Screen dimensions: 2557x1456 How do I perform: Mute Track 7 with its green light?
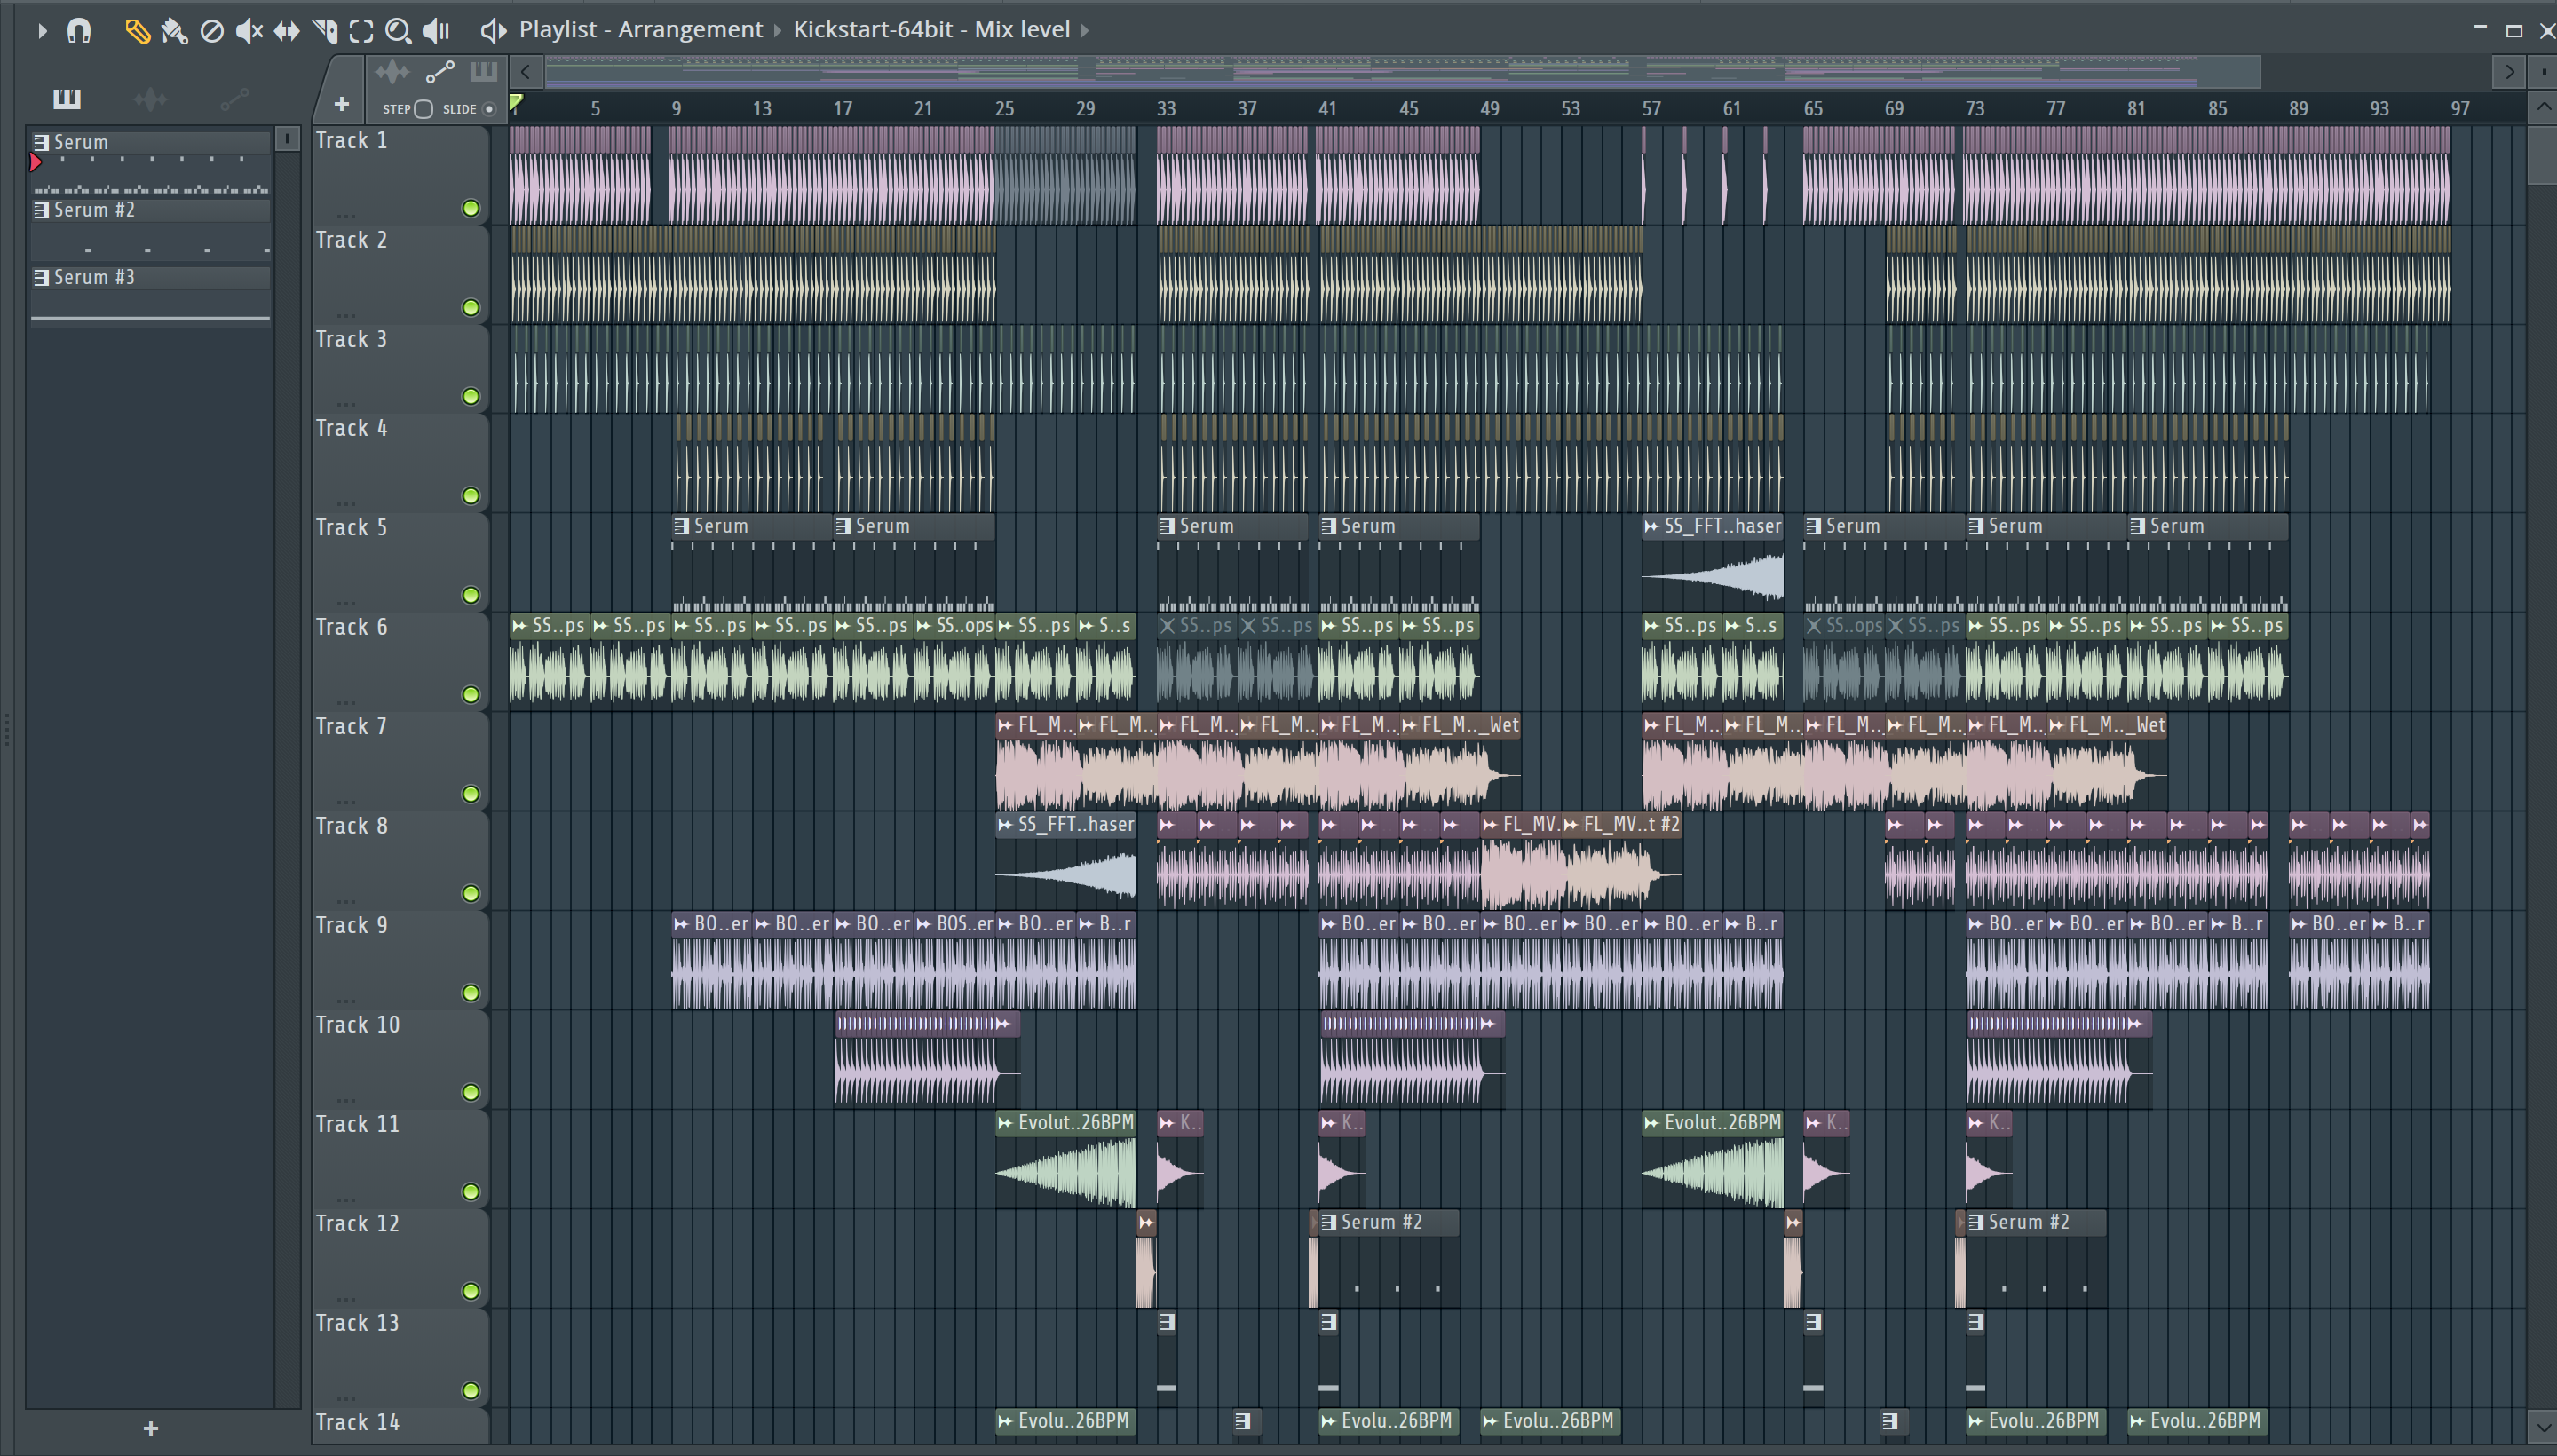[470, 794]
